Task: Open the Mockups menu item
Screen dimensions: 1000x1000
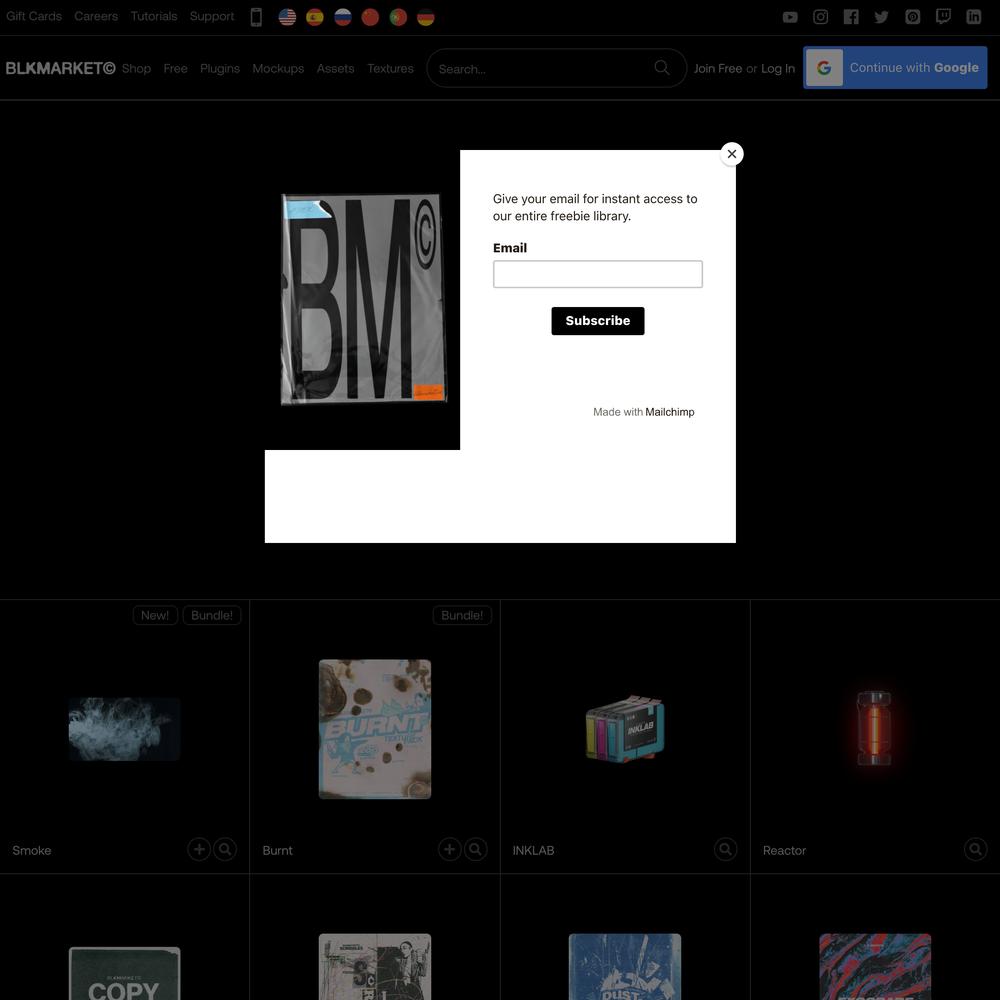Action: click(x=278, y=68)
